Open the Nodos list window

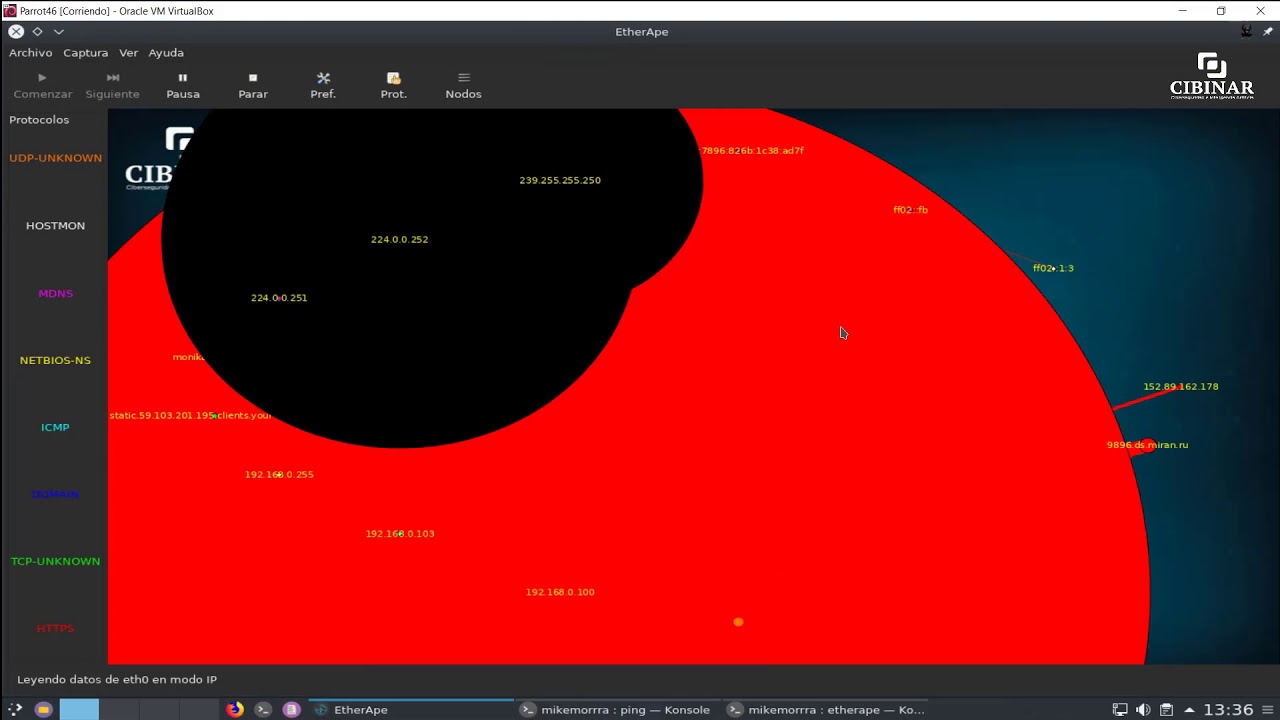[x=463, y=86]
